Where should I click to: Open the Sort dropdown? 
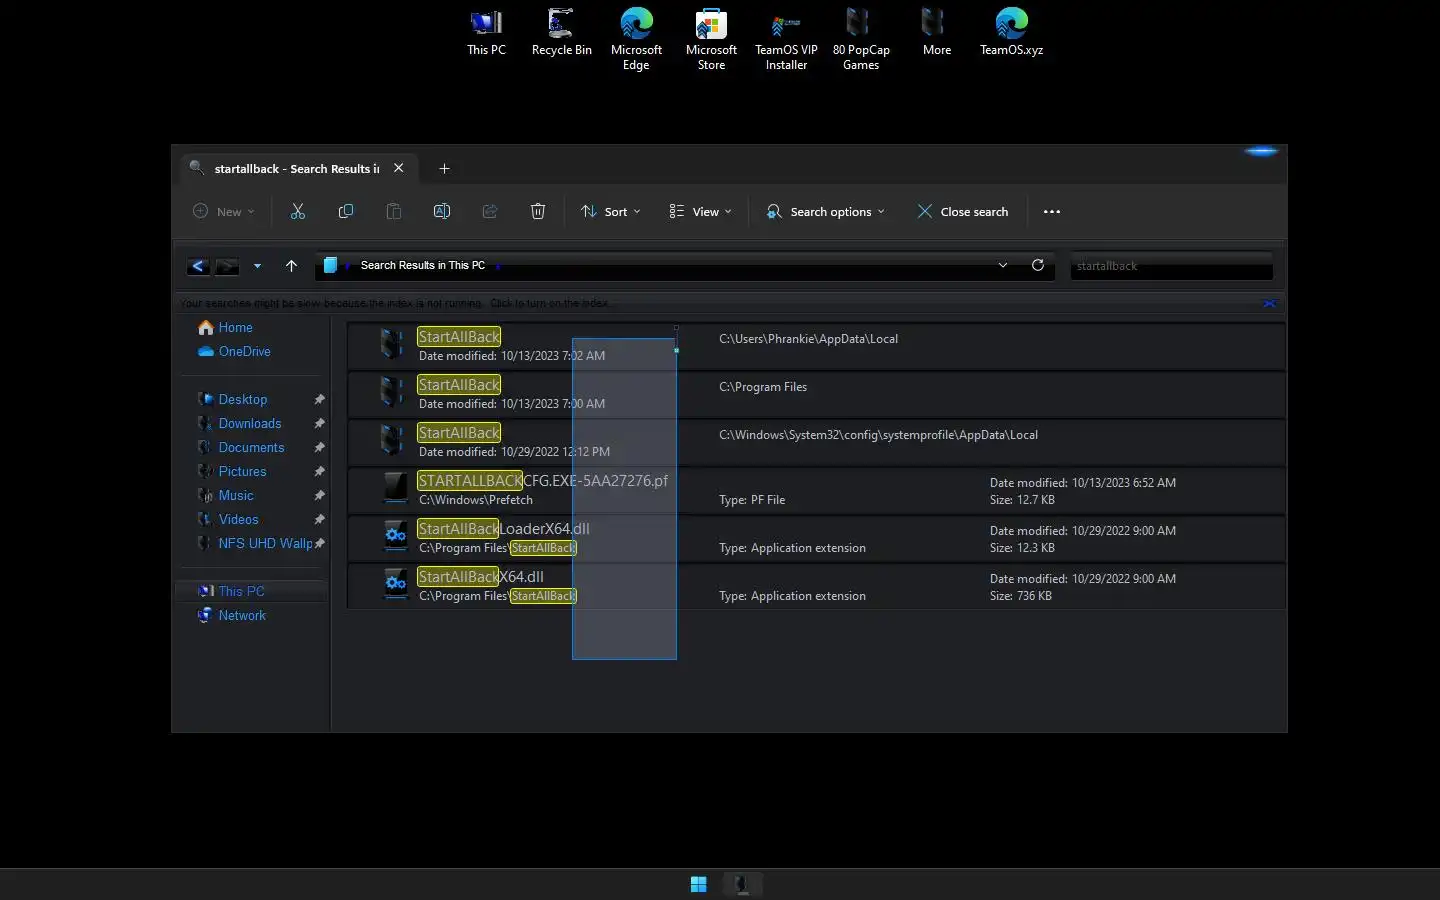[x=611, y=211]
